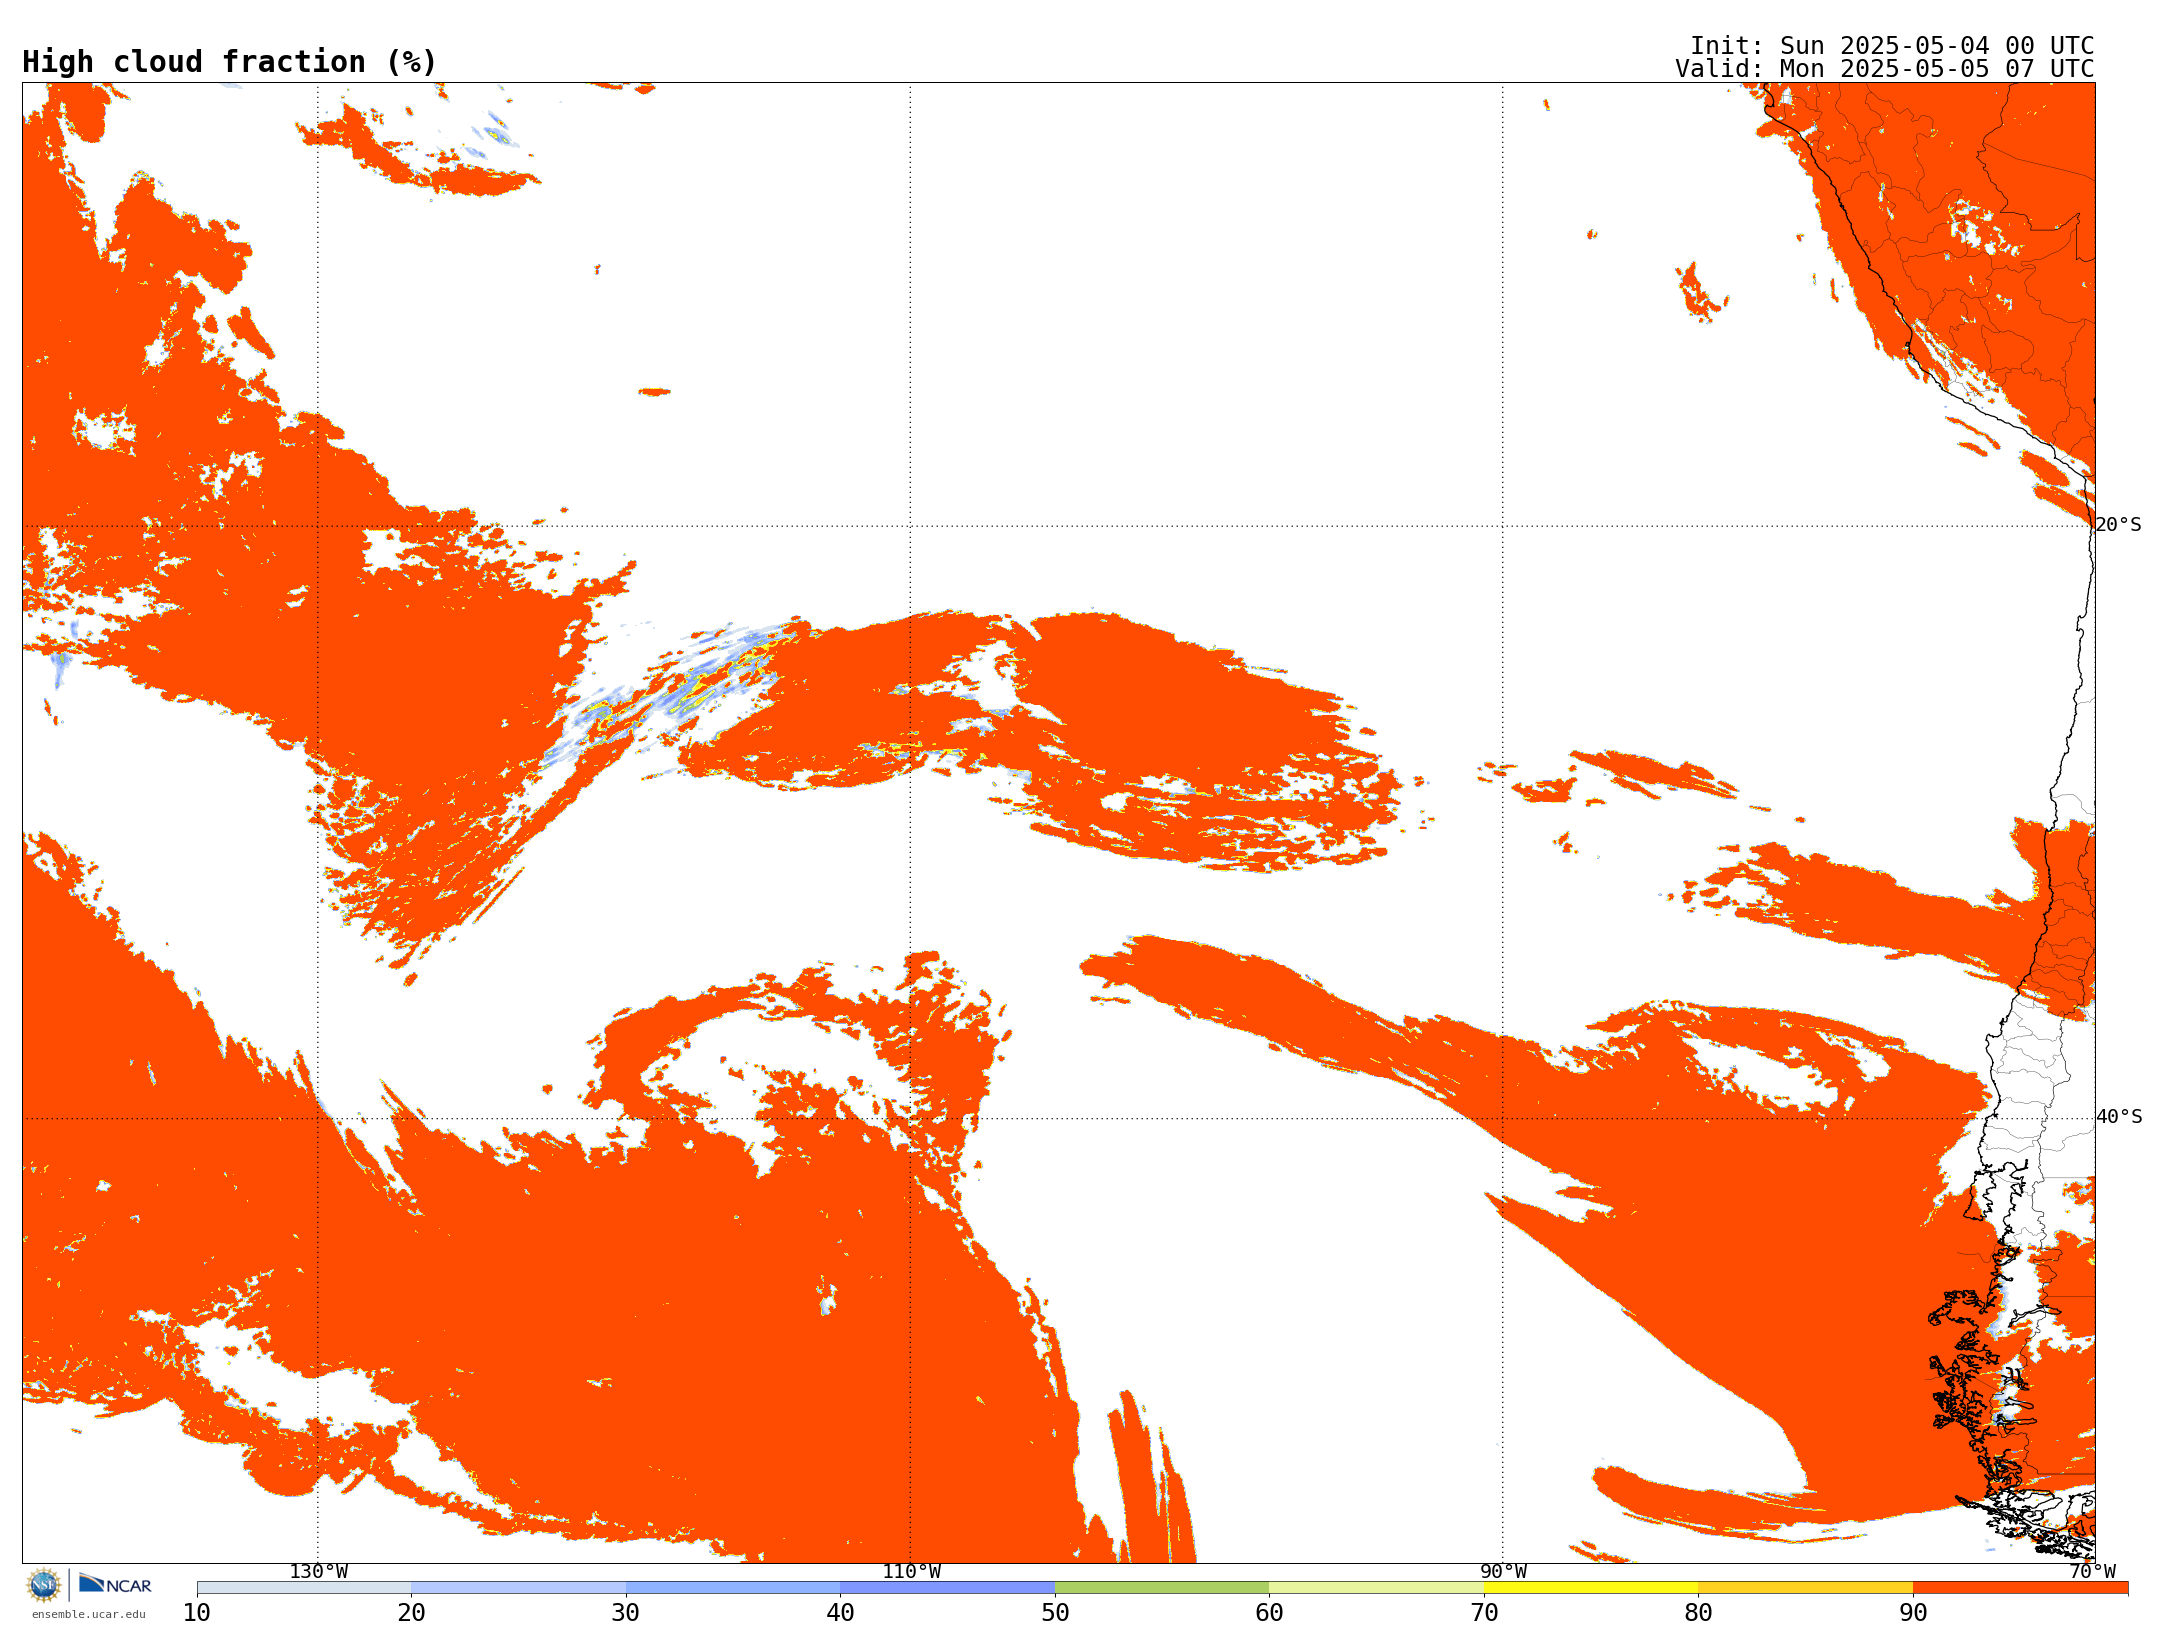Select the 40-50 periwinkle colorbar segment
The image size is (2160, 1626).
tap(948, 1588)
